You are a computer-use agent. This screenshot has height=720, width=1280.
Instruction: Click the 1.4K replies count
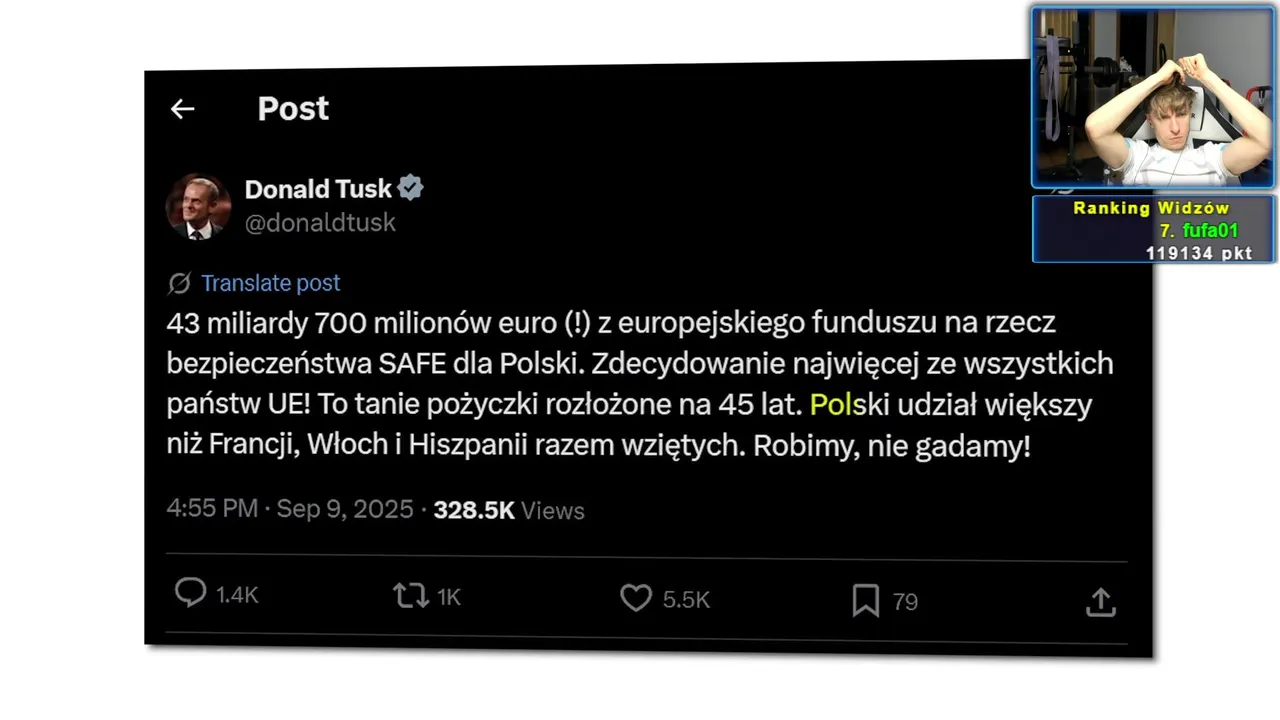[237, 595]
